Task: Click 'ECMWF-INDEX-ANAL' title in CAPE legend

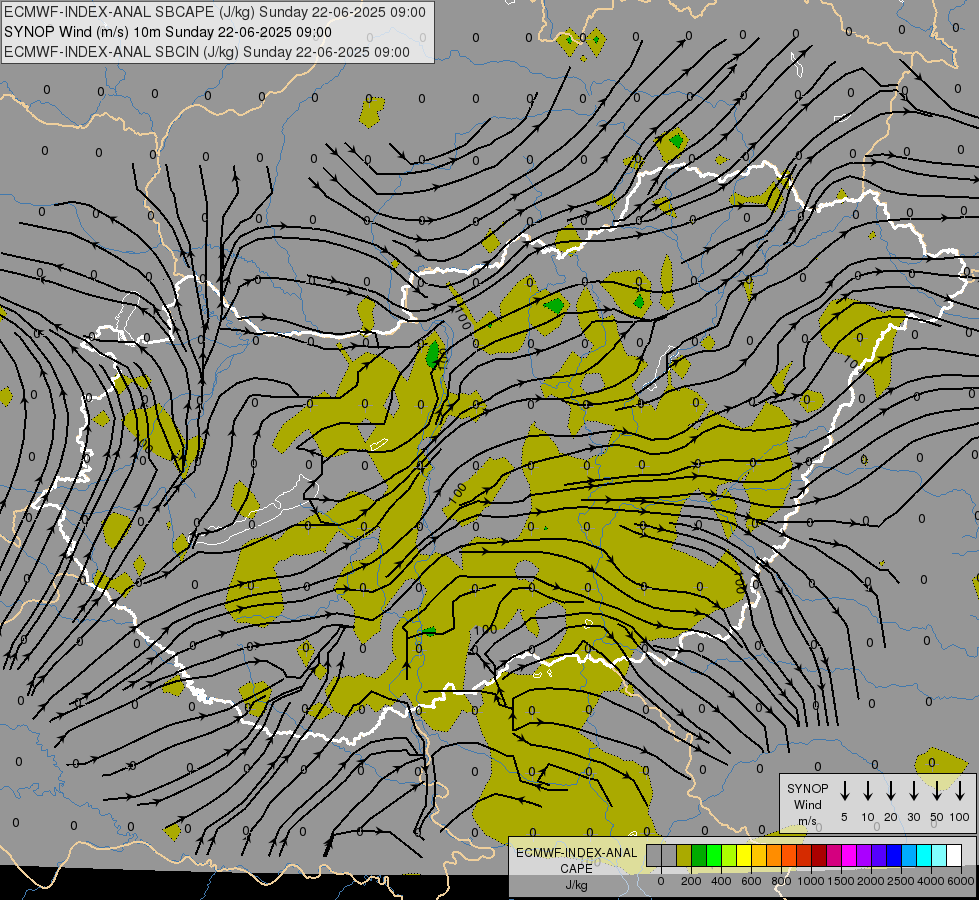Action: (x=576, y=853)
